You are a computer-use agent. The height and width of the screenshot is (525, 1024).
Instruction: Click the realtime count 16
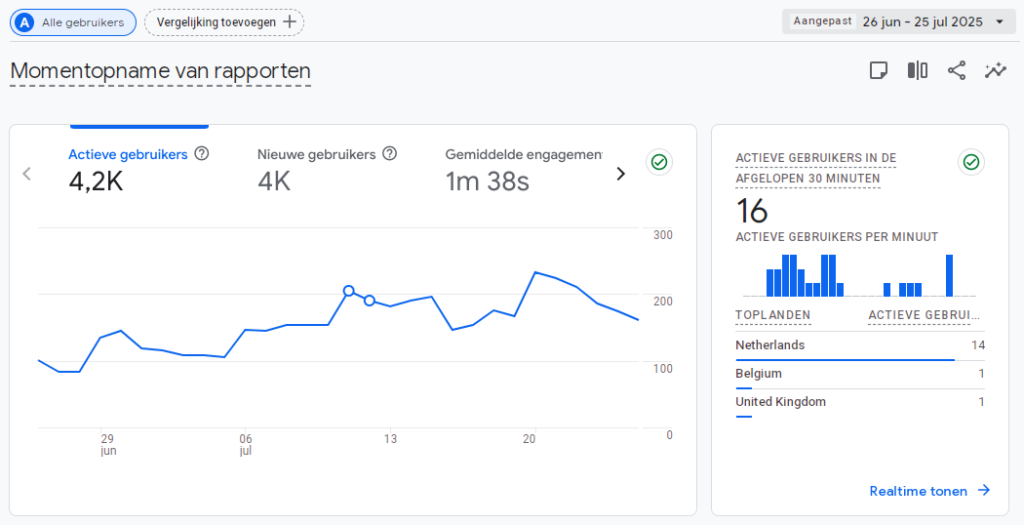[752, 211]
